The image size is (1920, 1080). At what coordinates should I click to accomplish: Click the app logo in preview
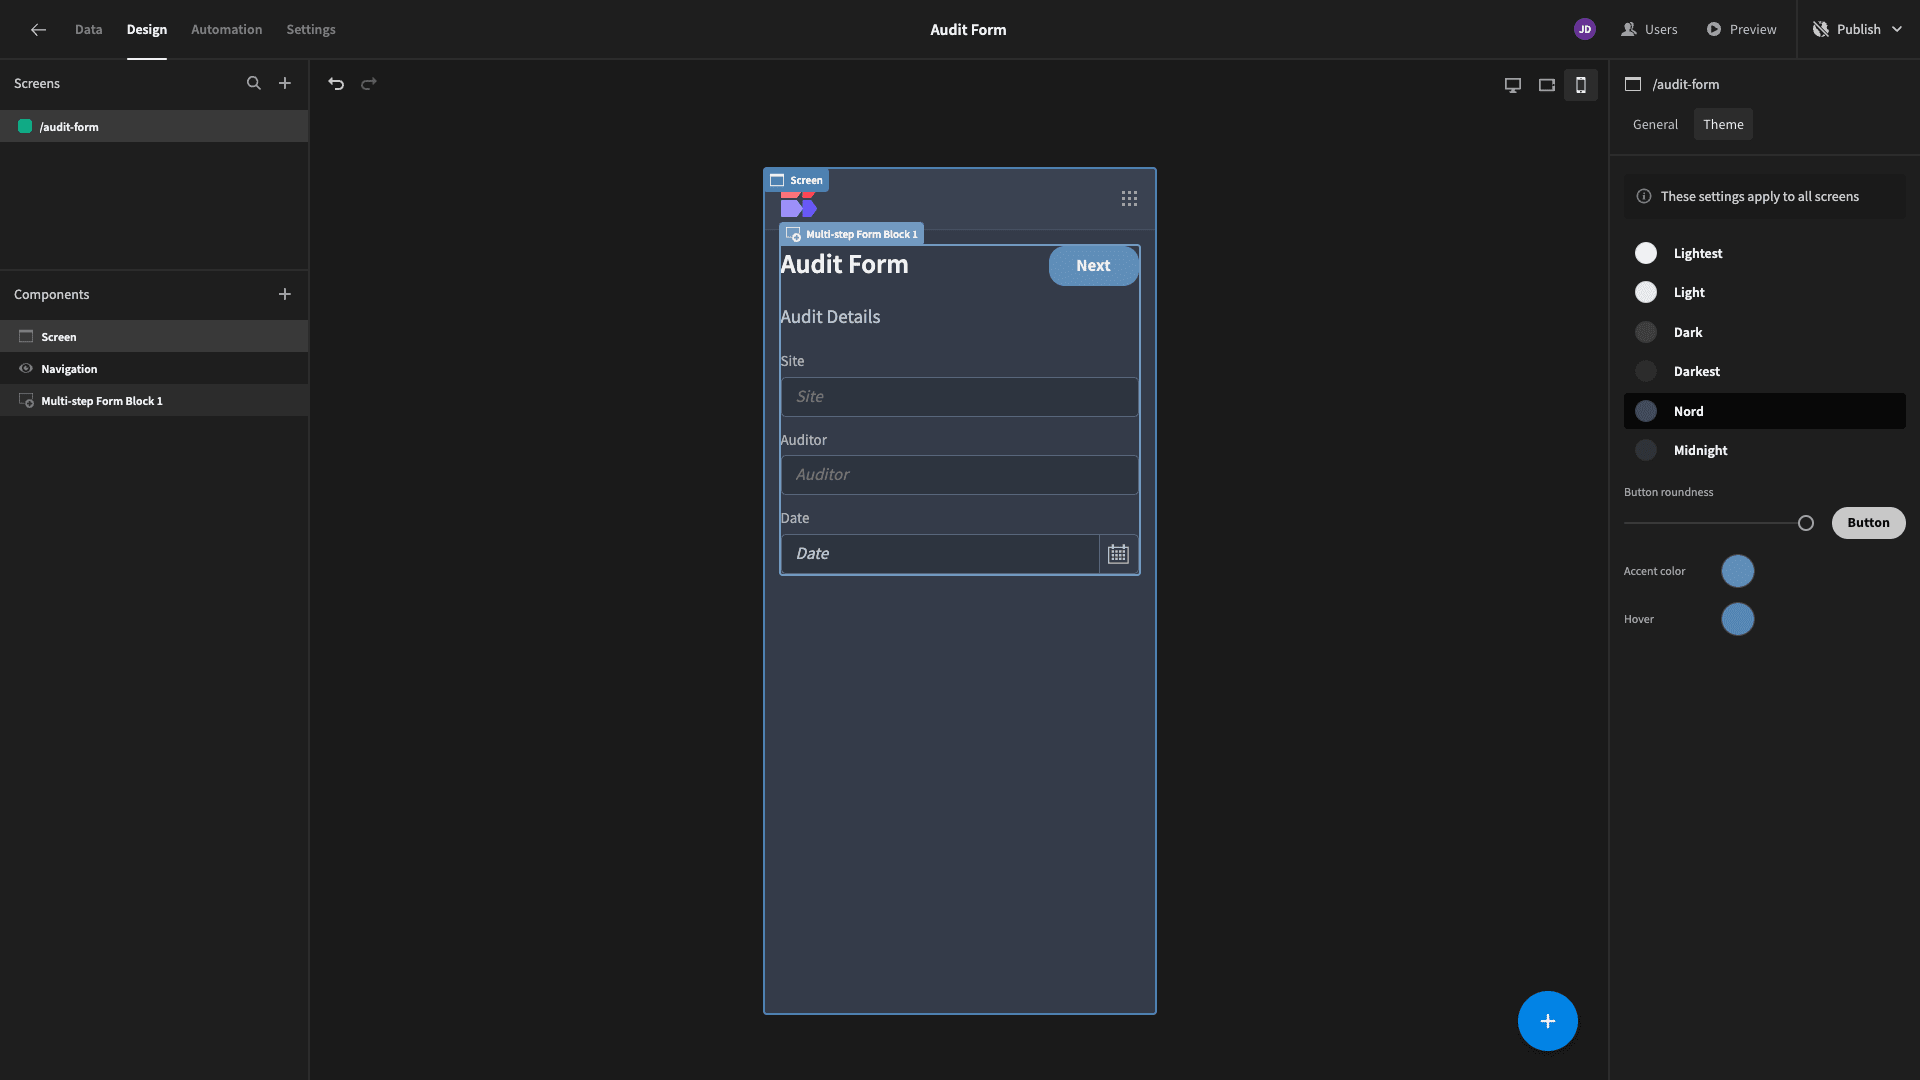click(x=799, y=204)
